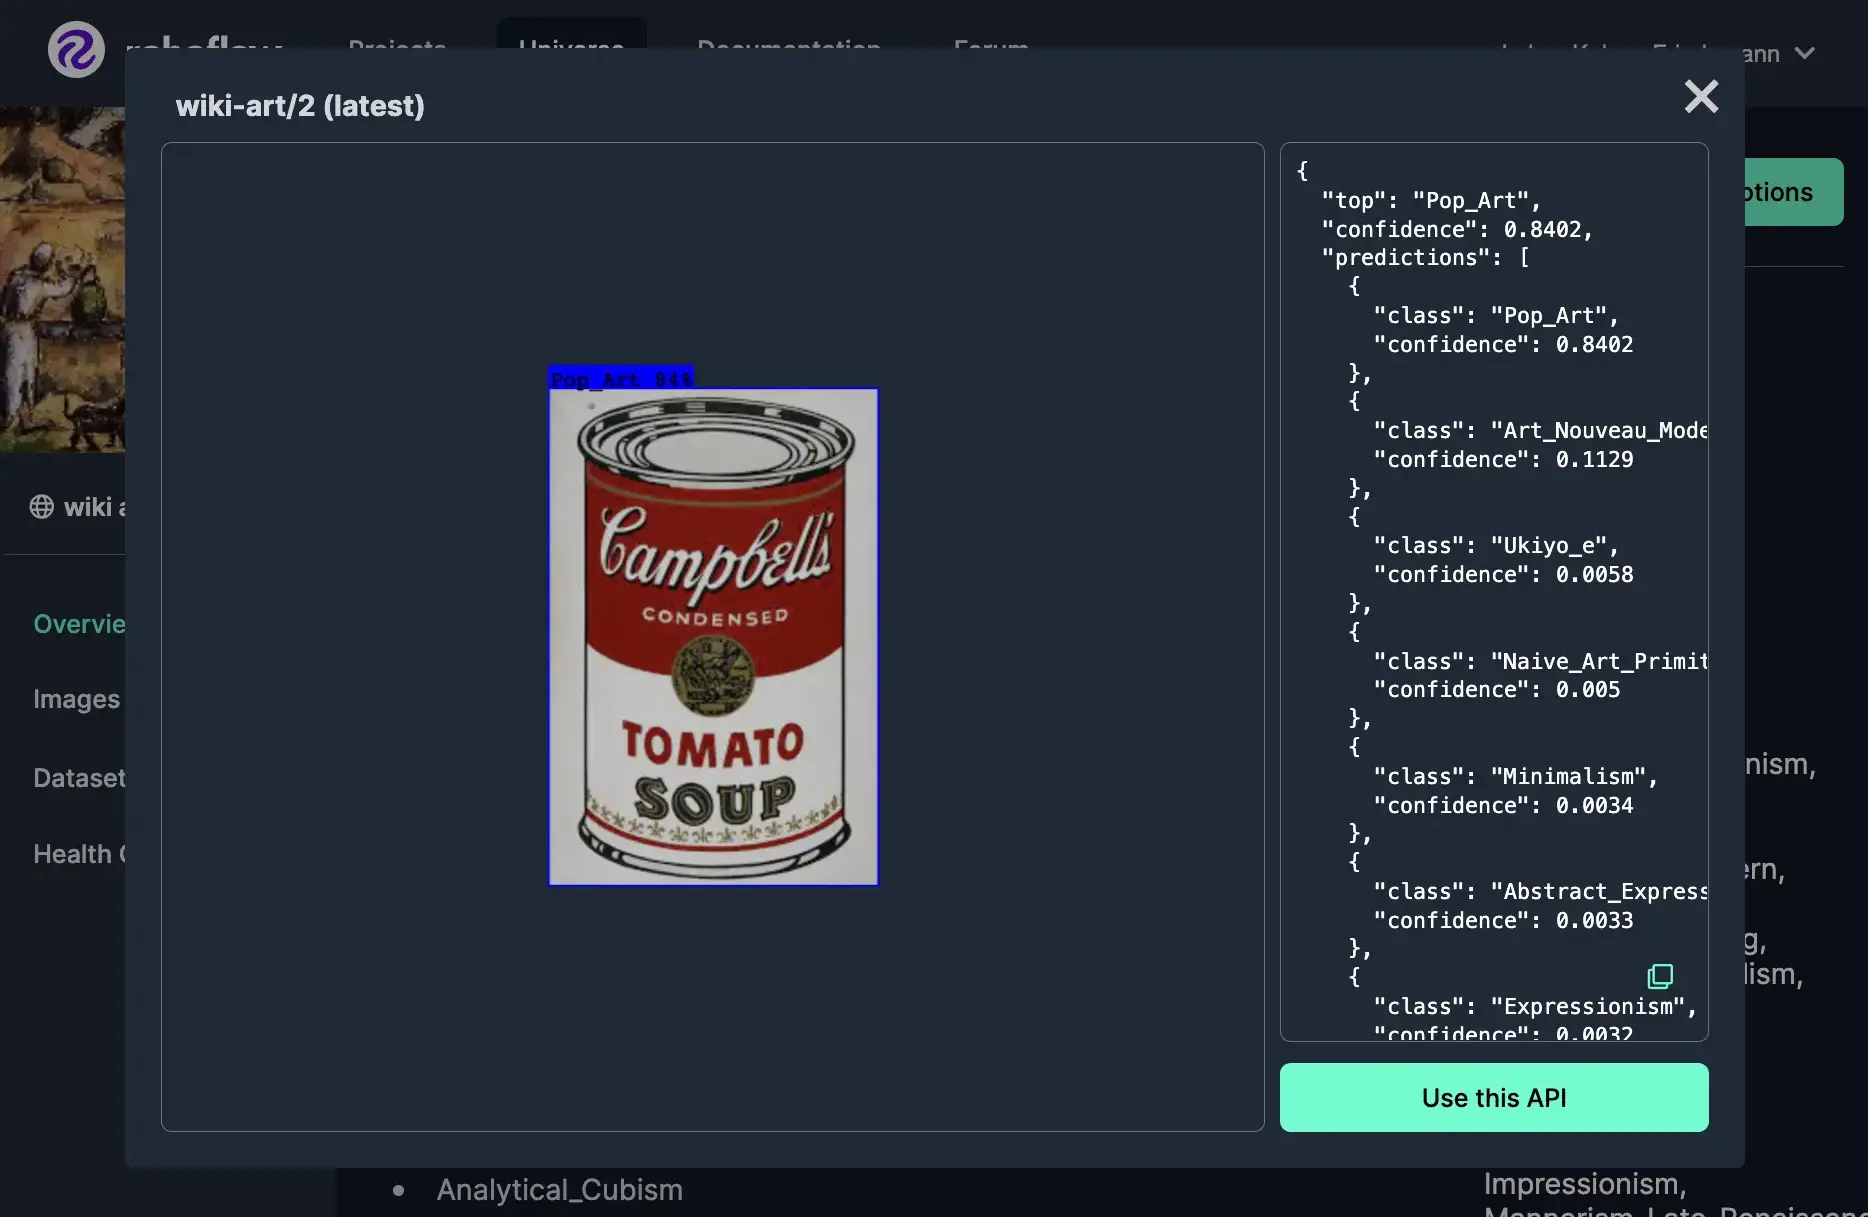Open the Images sidebar tab
Screen dimensions: 1868x1217
[76, 699]
